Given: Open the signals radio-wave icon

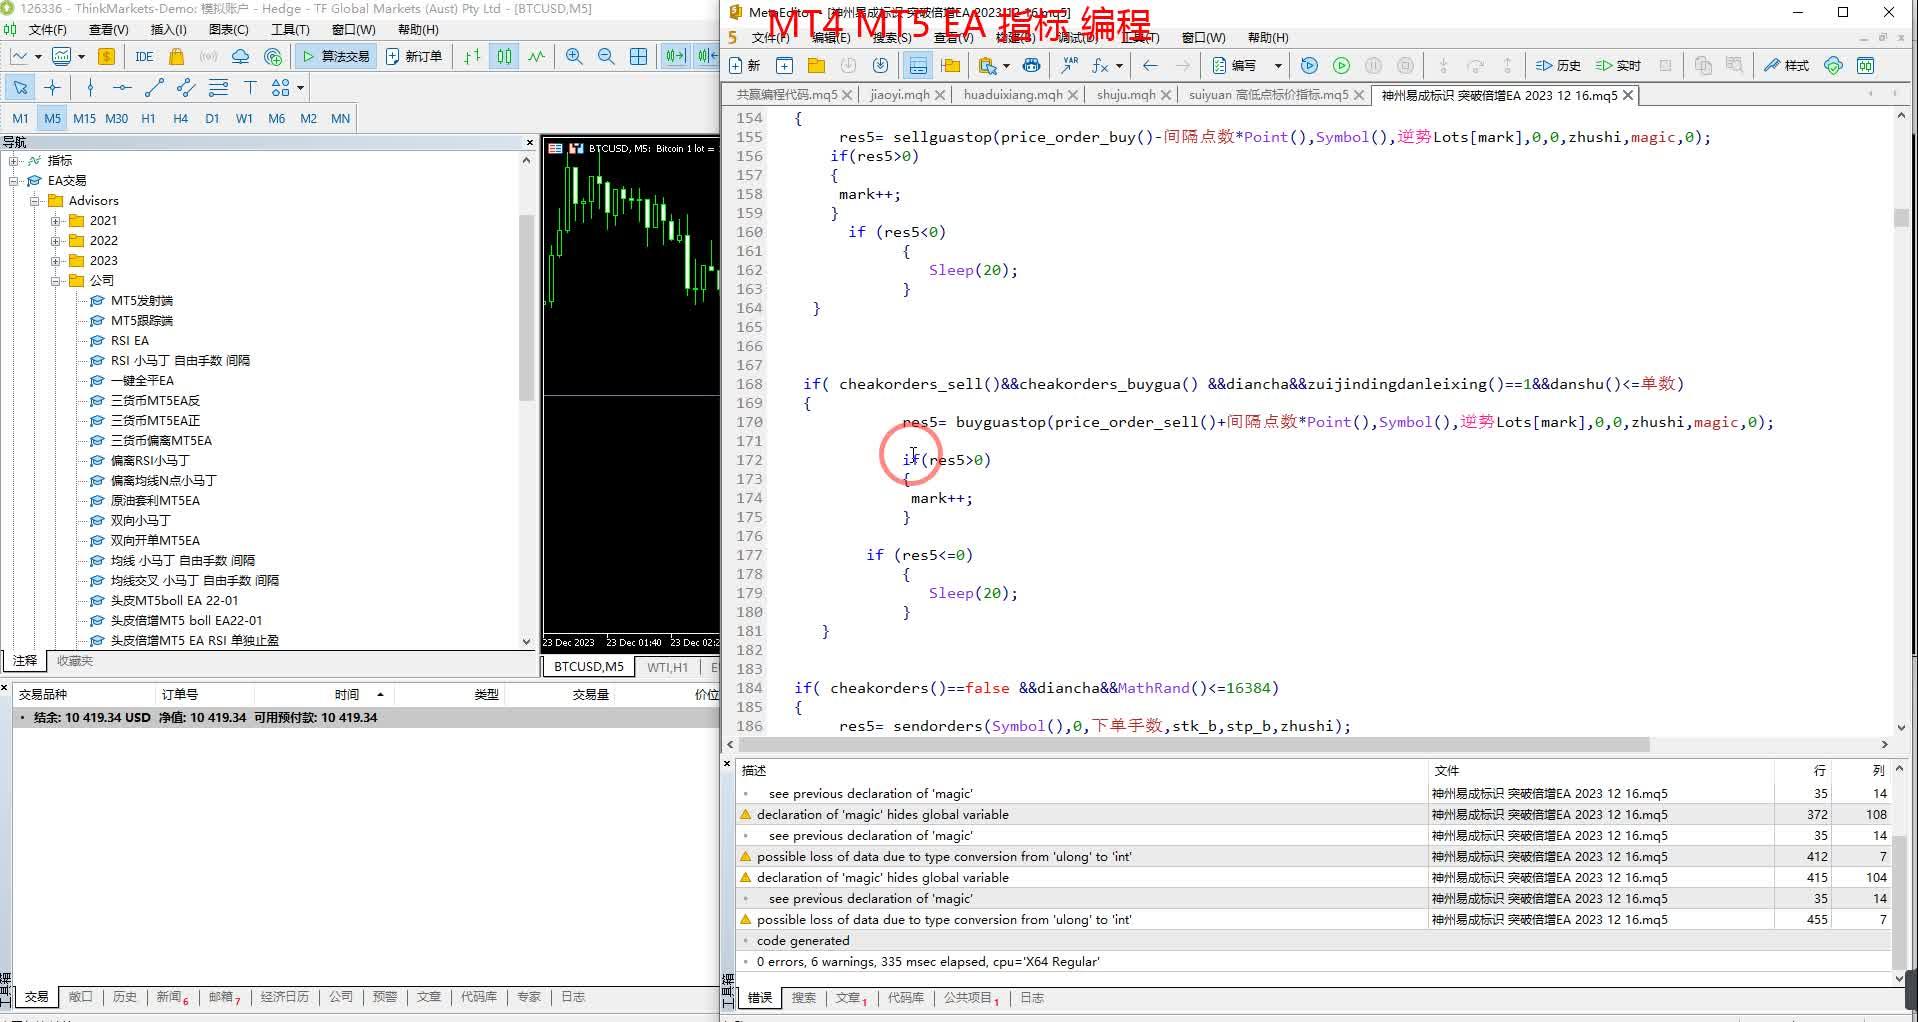Looking at the screenshot, I should click(209, 56).
